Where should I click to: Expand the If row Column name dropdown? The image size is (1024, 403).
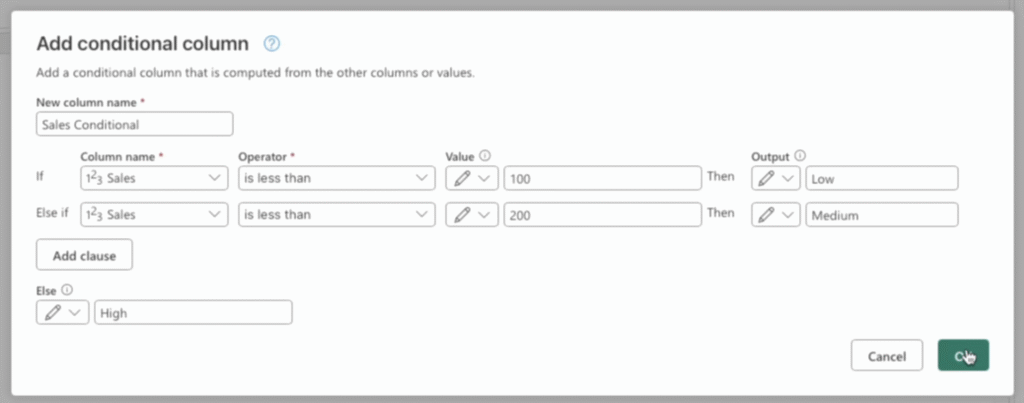[153, 178]
